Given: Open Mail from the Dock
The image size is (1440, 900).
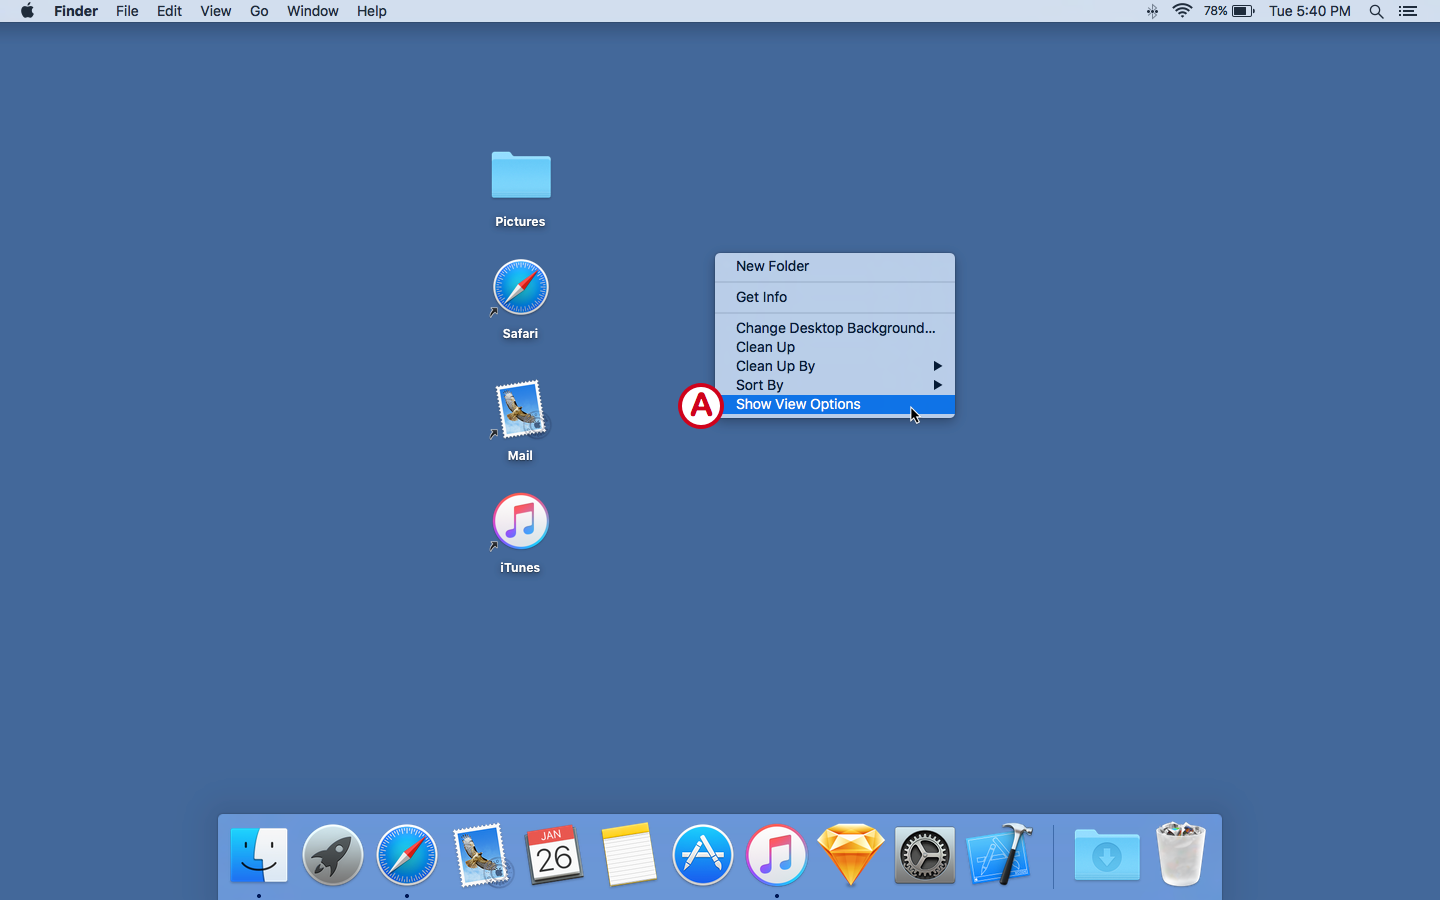Looking at the screenshot, I should [x=480, y=855].
